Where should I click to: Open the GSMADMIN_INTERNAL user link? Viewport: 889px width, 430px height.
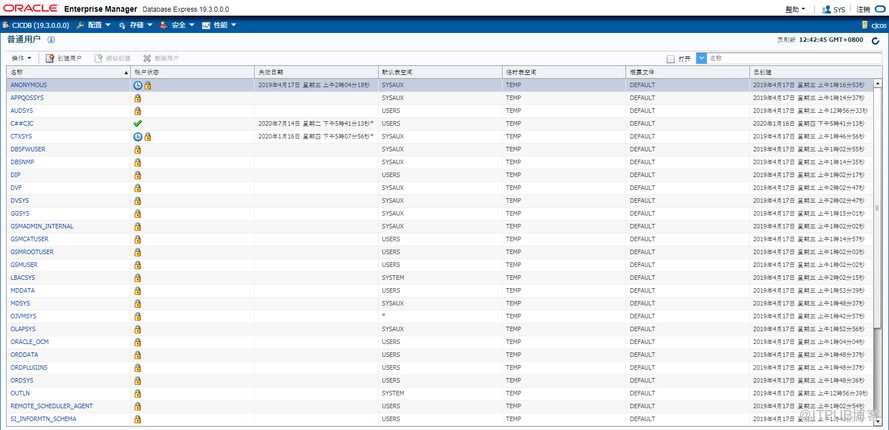(x=42, y=226)
